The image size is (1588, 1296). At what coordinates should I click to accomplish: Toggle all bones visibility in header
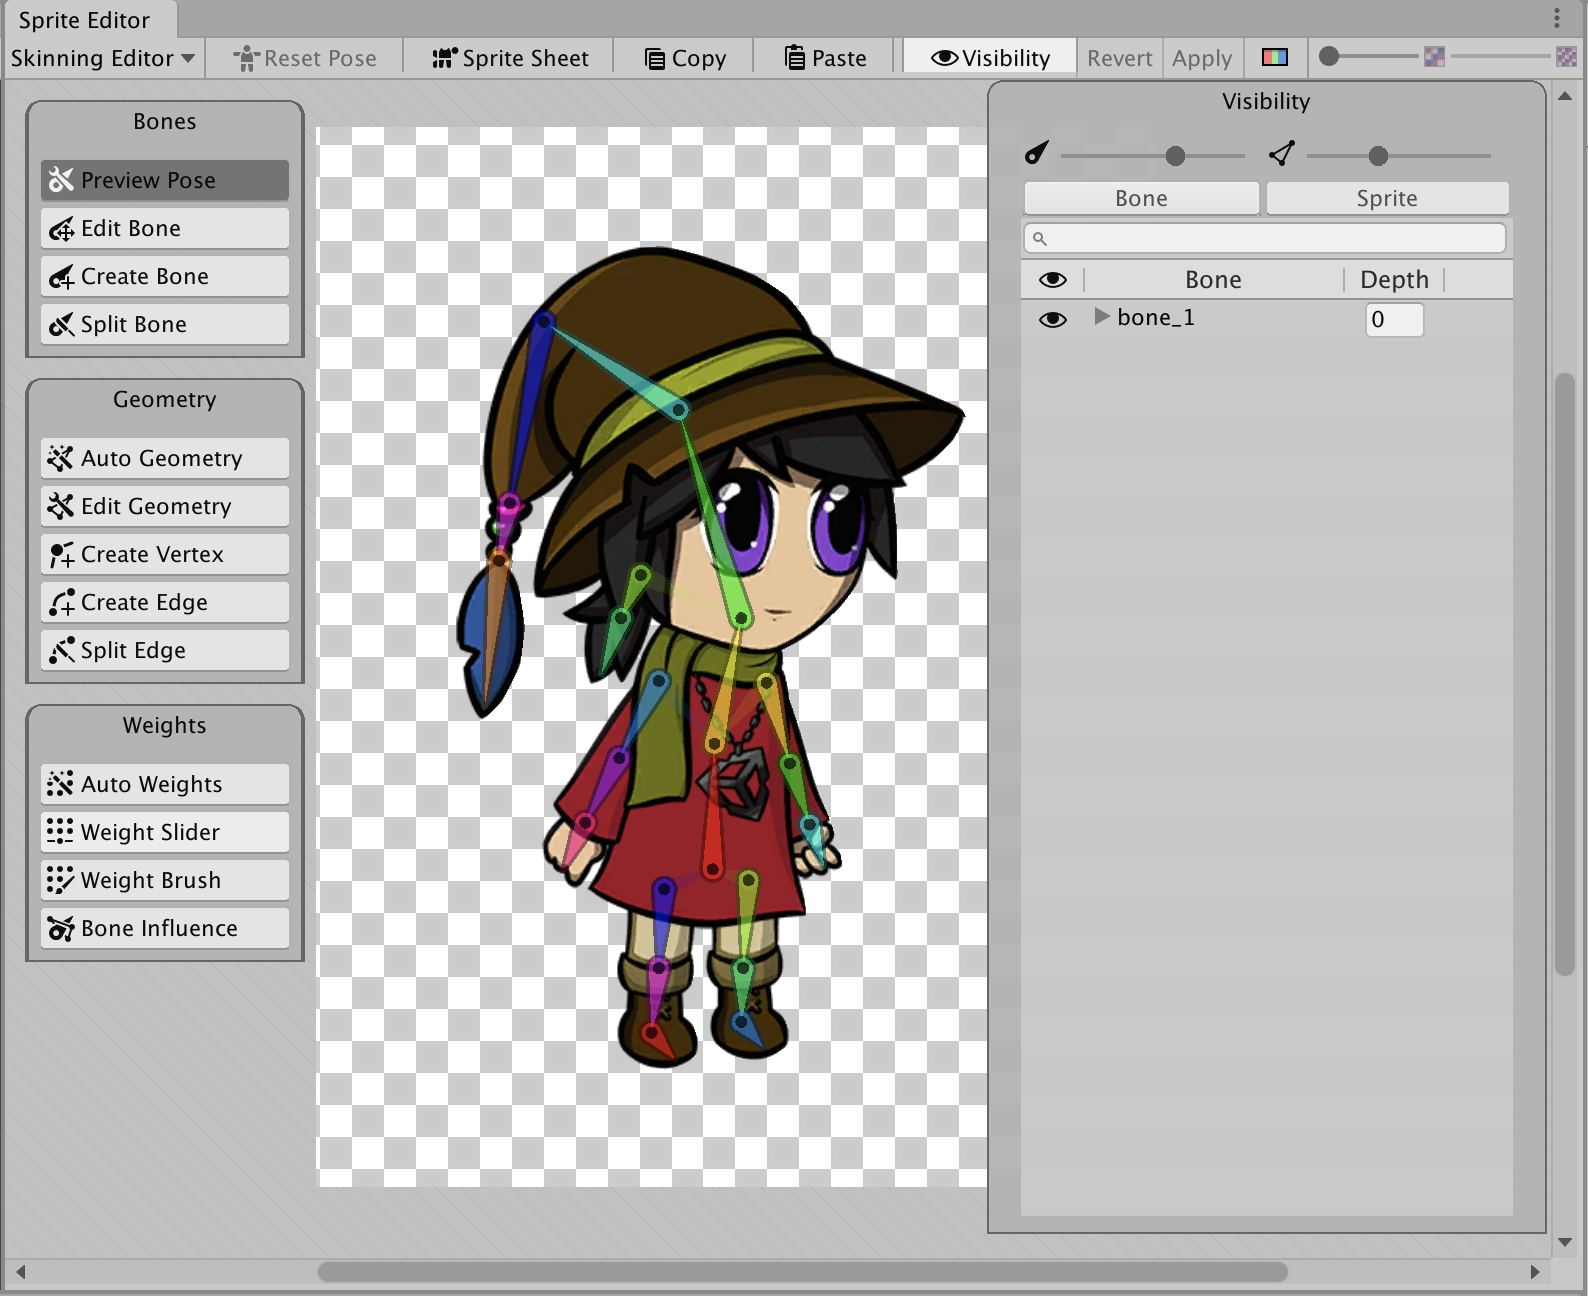pos(1052,280)
